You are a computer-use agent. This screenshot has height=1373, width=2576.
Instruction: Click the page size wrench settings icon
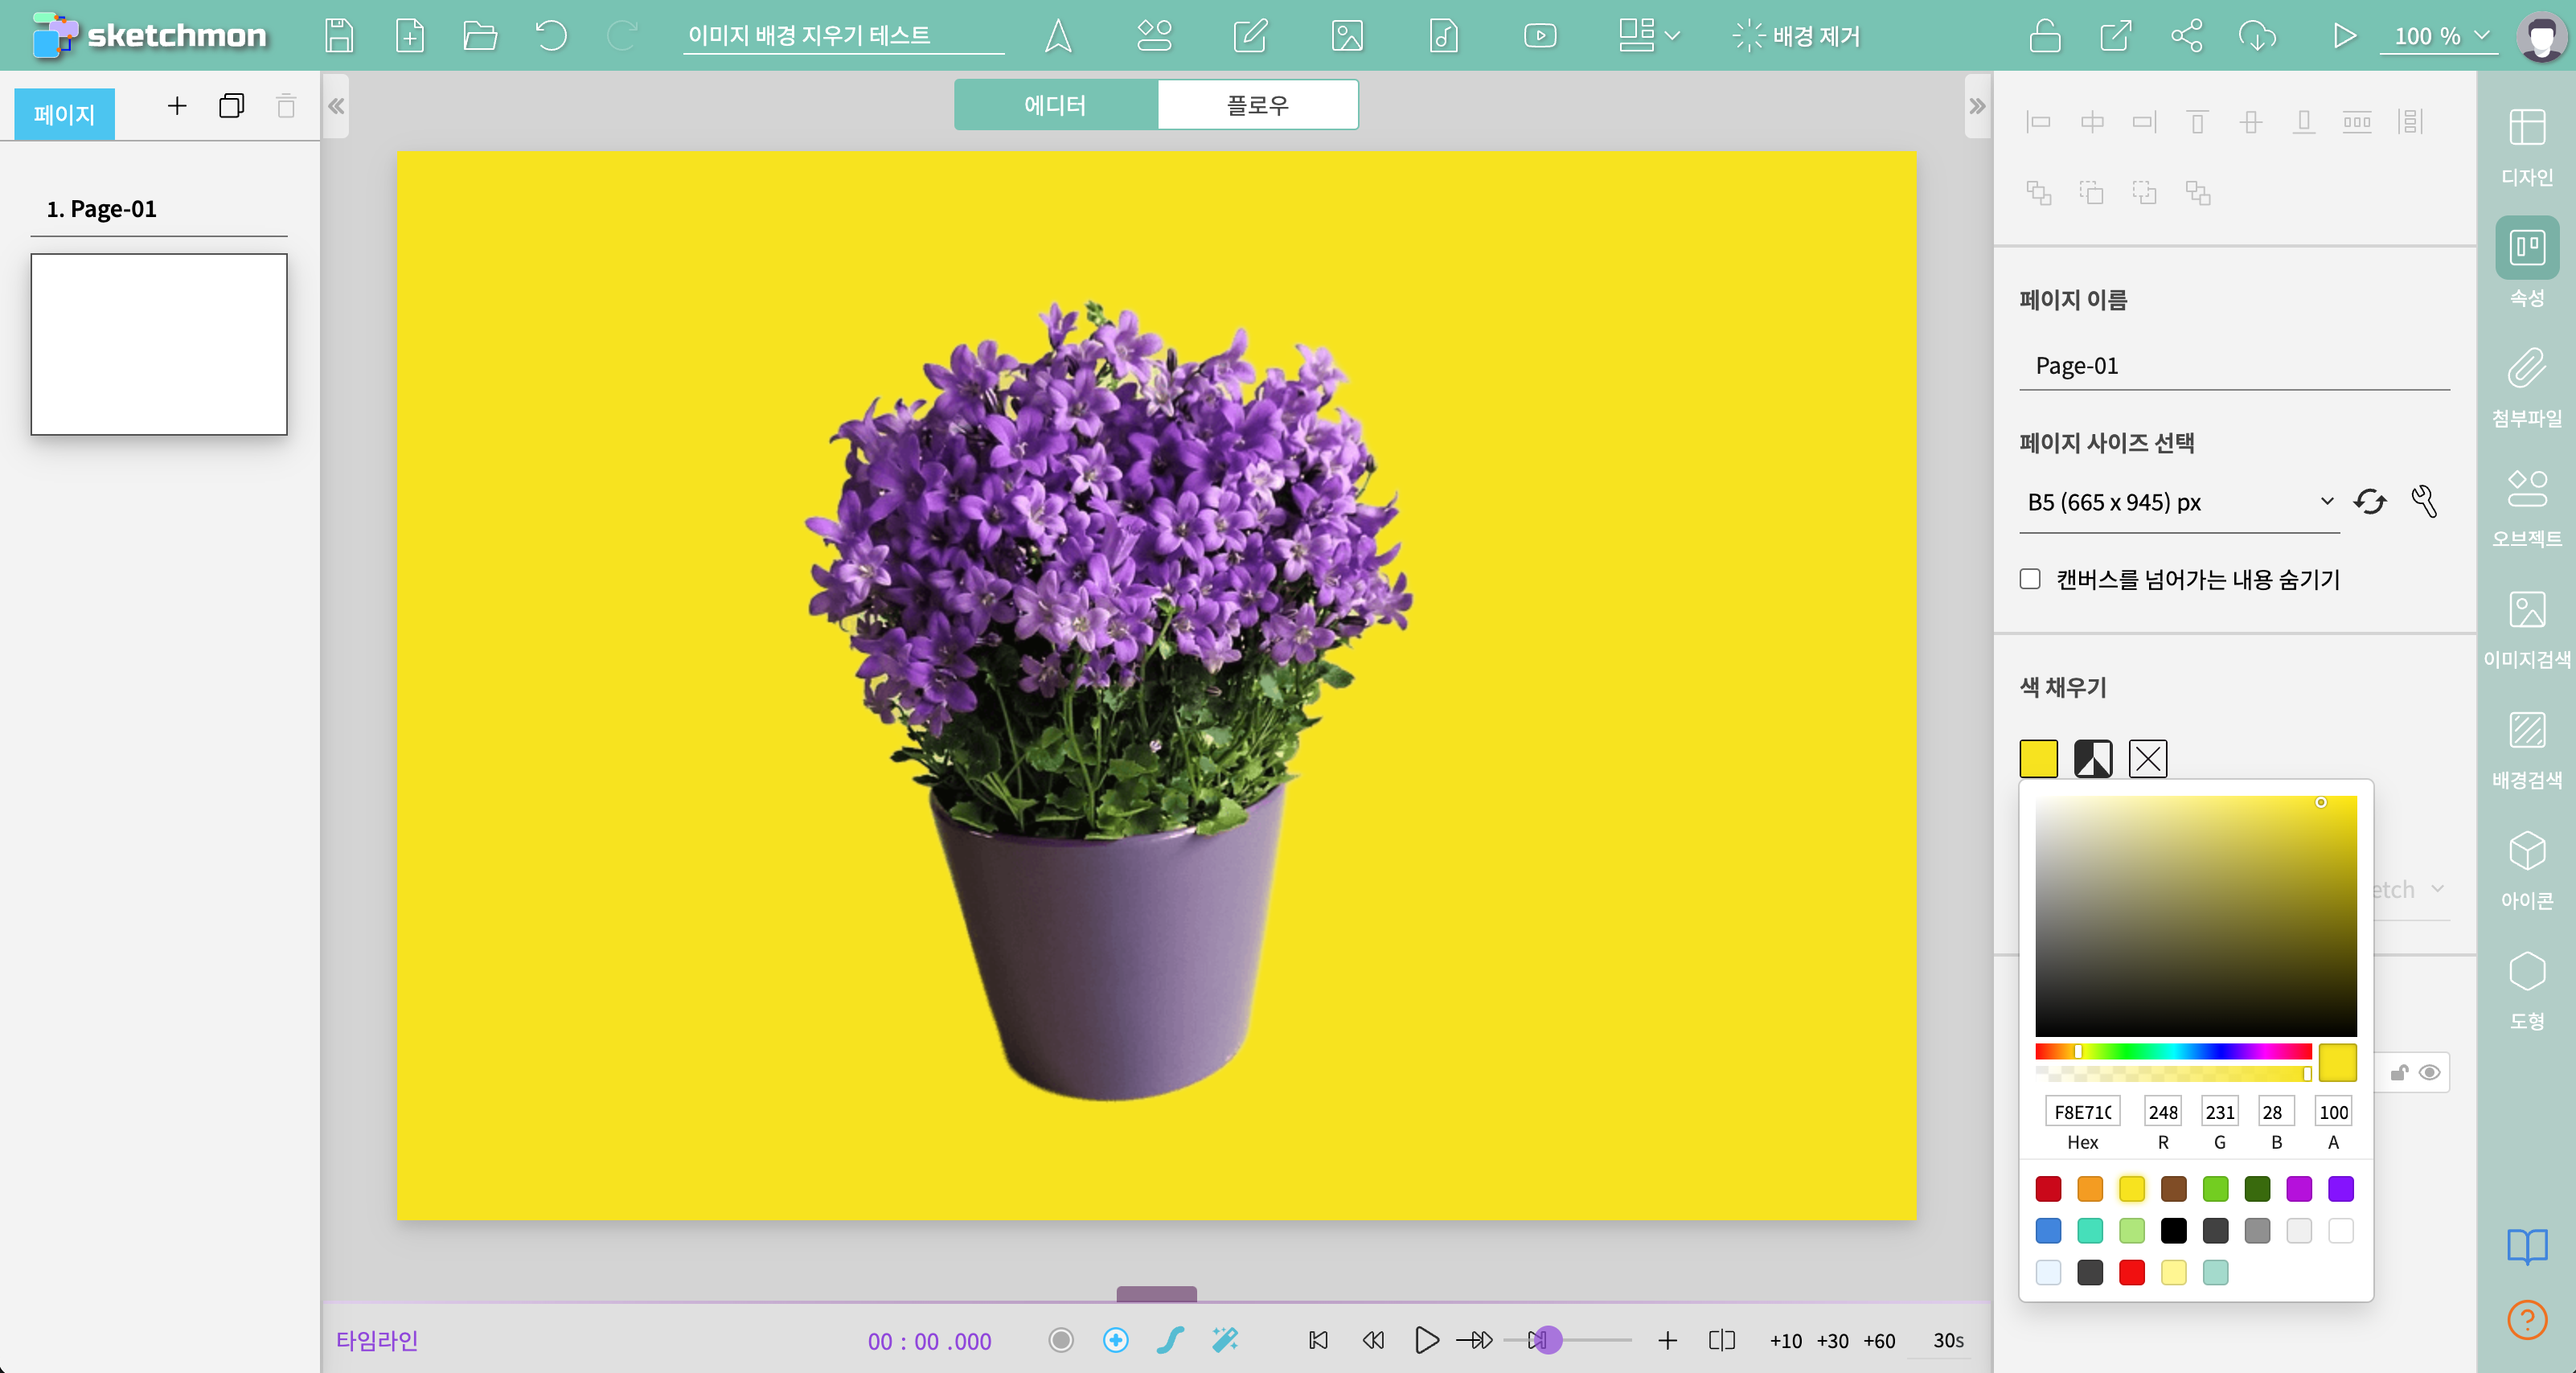pos(2424,501)
